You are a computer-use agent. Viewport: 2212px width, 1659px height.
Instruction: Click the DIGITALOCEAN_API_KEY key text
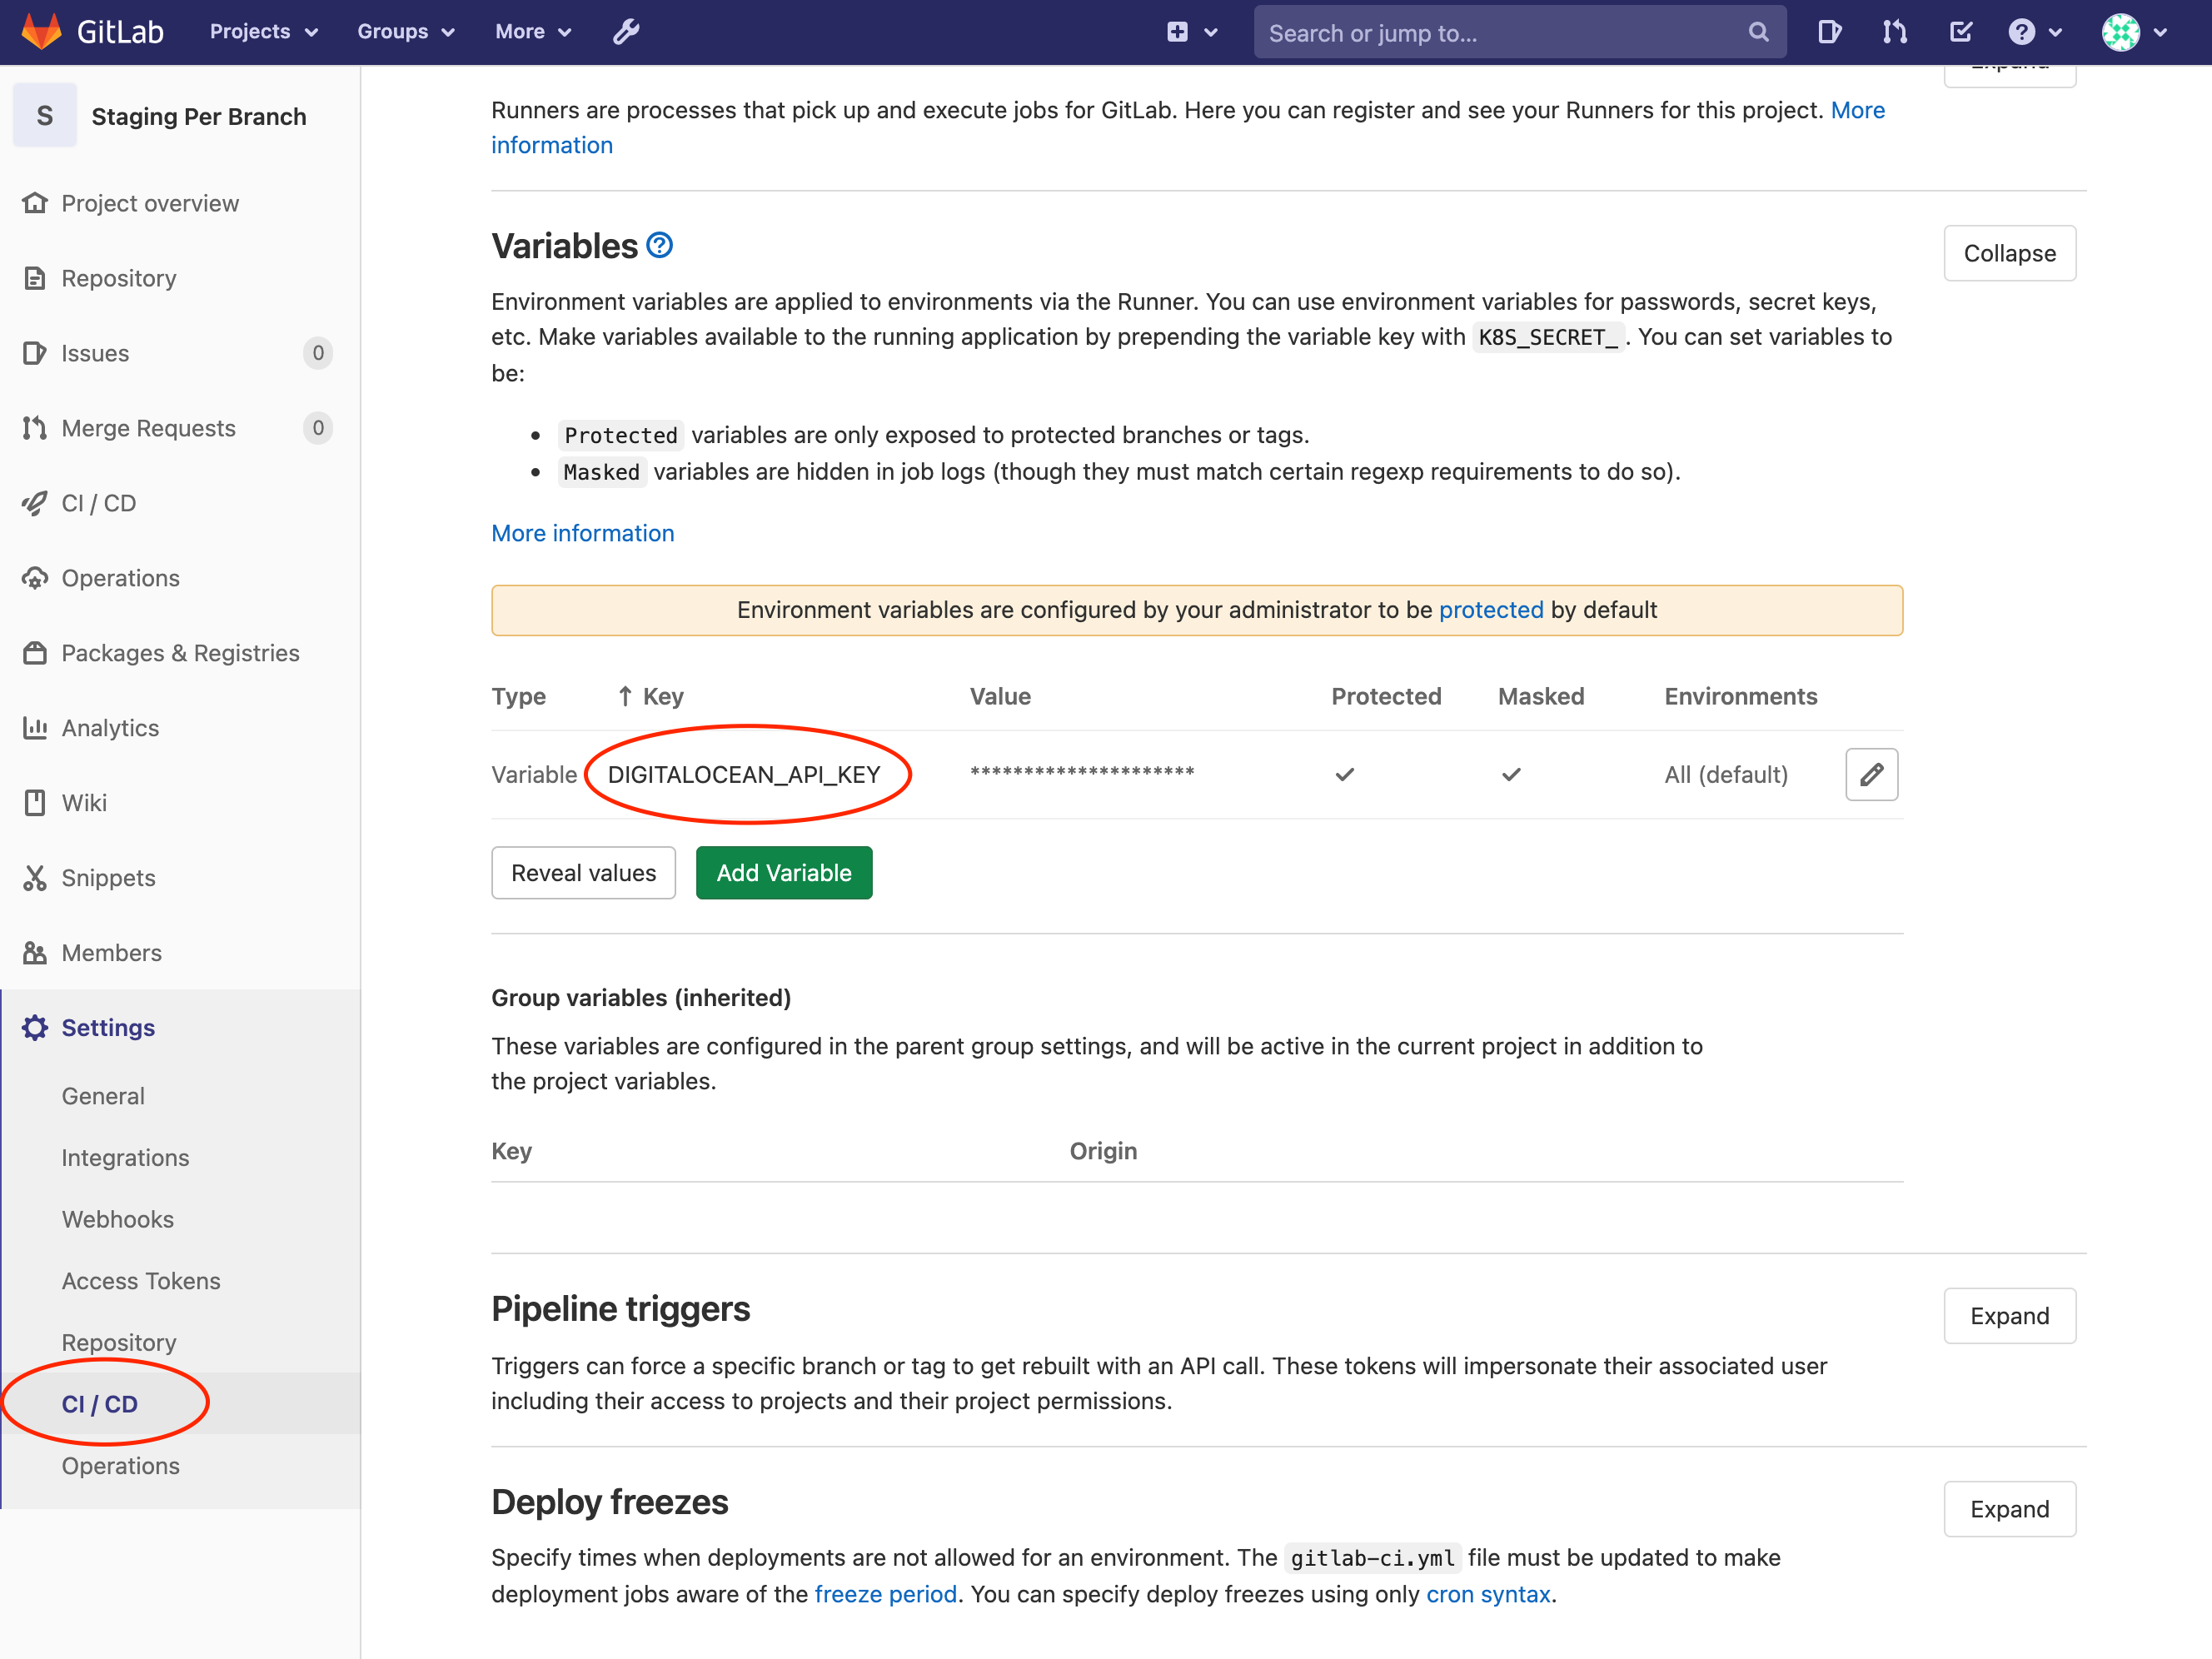tap(744, 774)
